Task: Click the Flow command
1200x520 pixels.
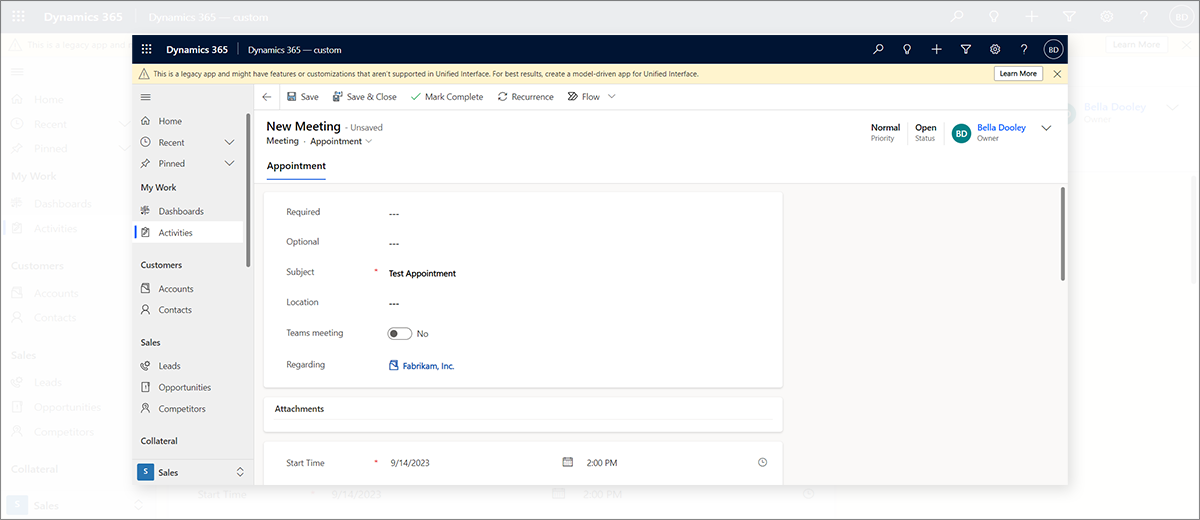Action: point(584,97)
